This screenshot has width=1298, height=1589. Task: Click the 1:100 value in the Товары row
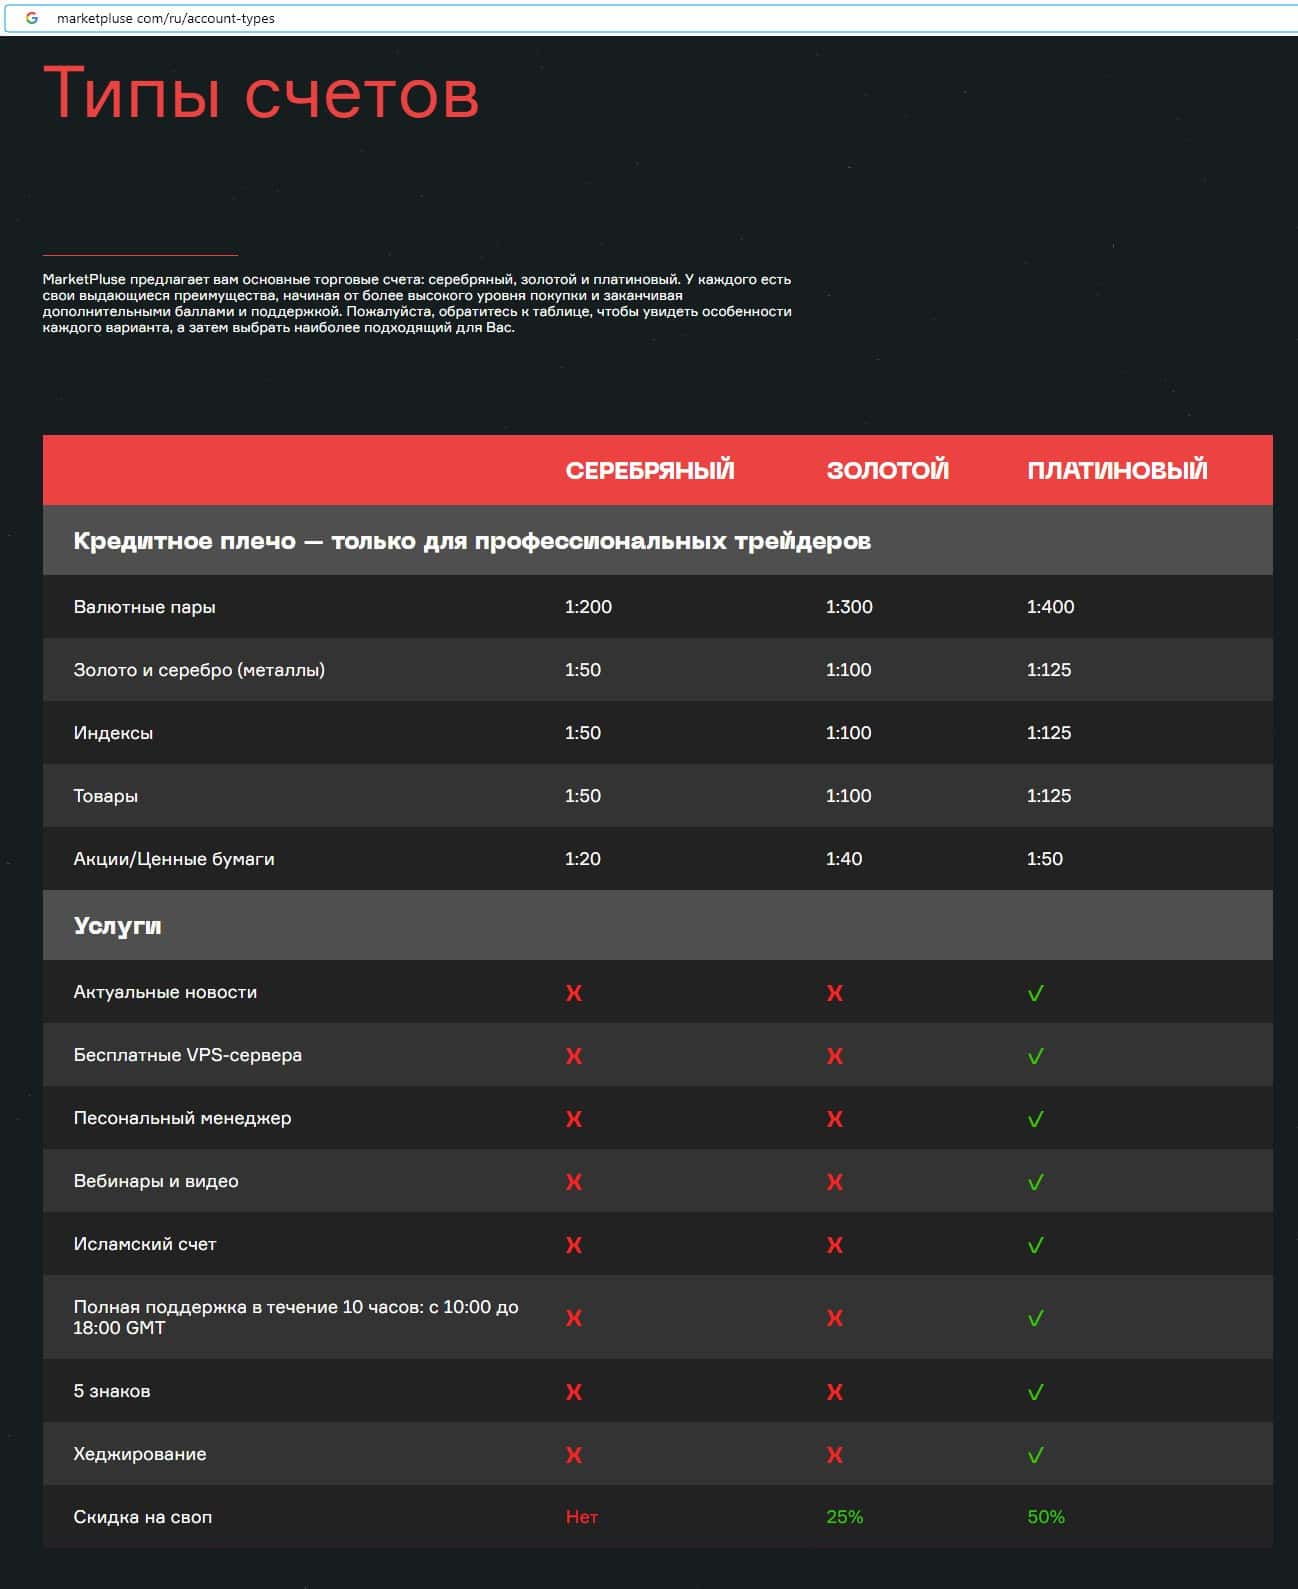point(848,796)
